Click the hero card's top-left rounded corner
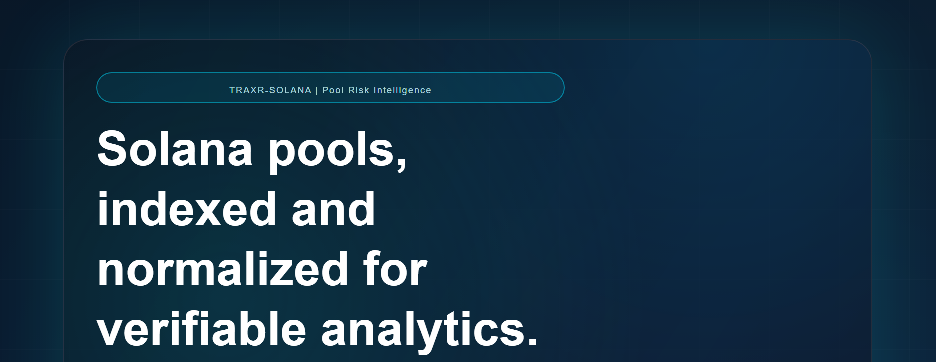Image resolution: width=936 pixels, height=362 pixels. pyautogui.click(x=75, y=50)
